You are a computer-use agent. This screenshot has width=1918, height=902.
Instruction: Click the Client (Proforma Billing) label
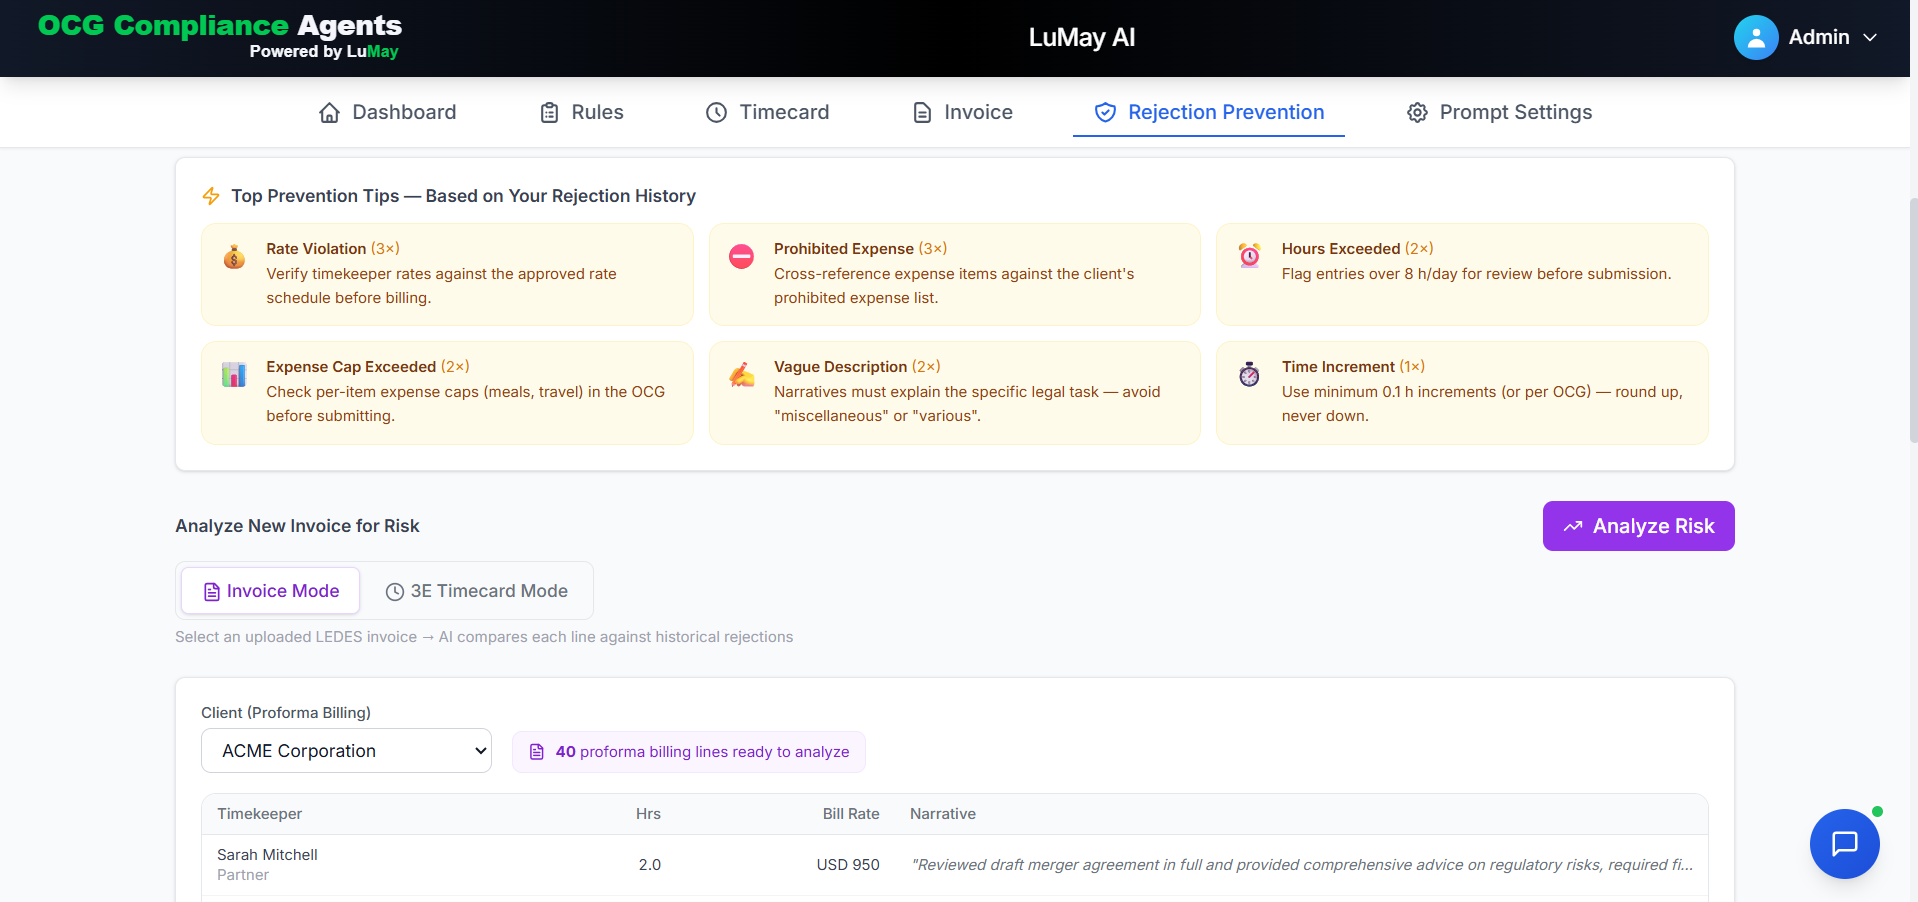286,713
